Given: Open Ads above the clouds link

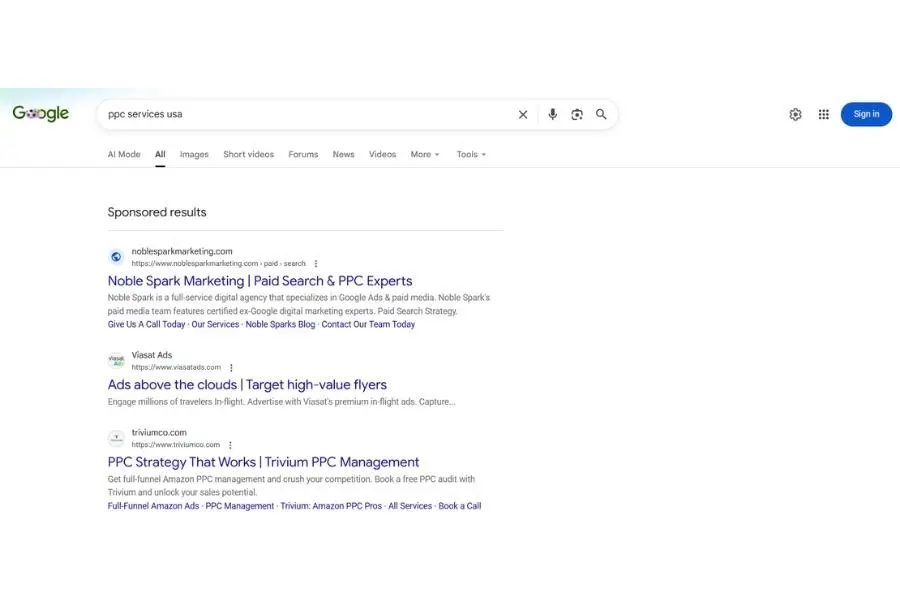Looking at the screenshot, I should point(247,385).
